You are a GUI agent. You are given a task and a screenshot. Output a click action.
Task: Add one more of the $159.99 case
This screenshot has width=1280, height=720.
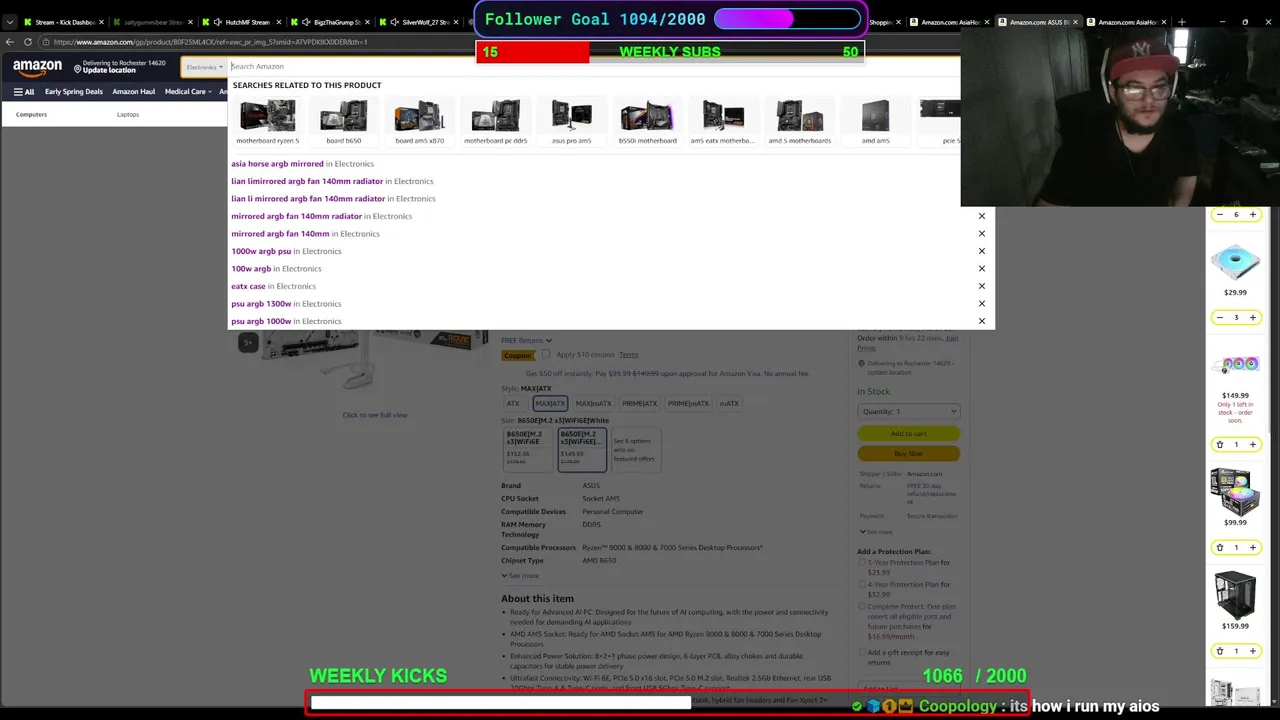pos(1252,651)
